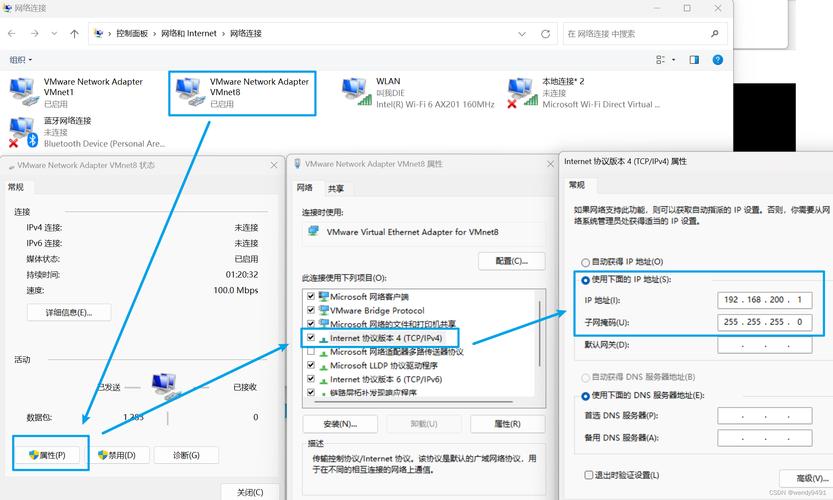Click the 子网掩码 input field
The image size is (833, 500).
click(764, 322)
